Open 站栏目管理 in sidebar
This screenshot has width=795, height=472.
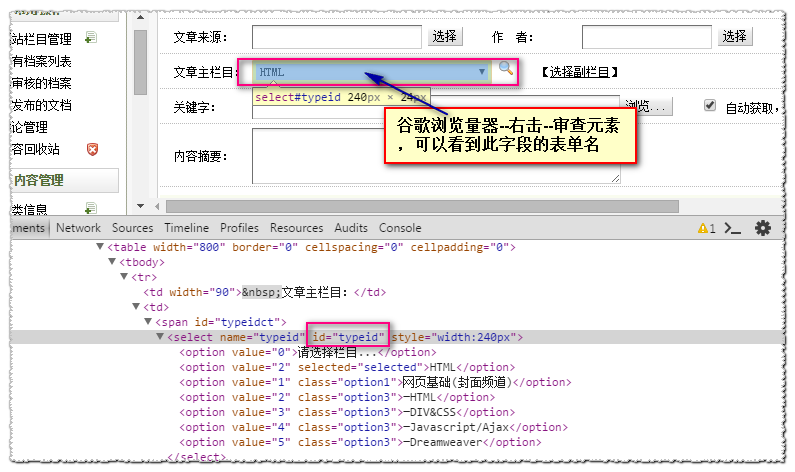tap(42, 39)
